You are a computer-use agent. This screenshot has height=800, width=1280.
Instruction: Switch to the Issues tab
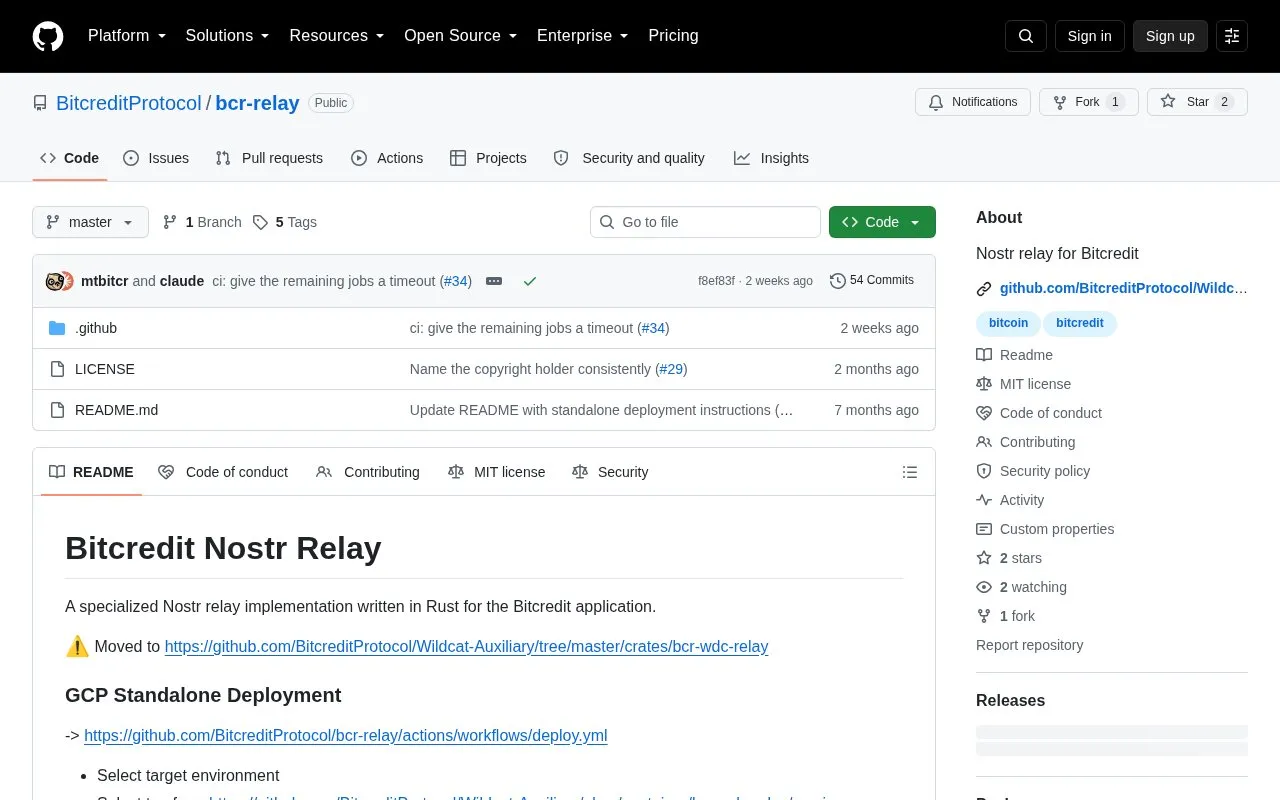pyautogui.click(x=156, y=158)
